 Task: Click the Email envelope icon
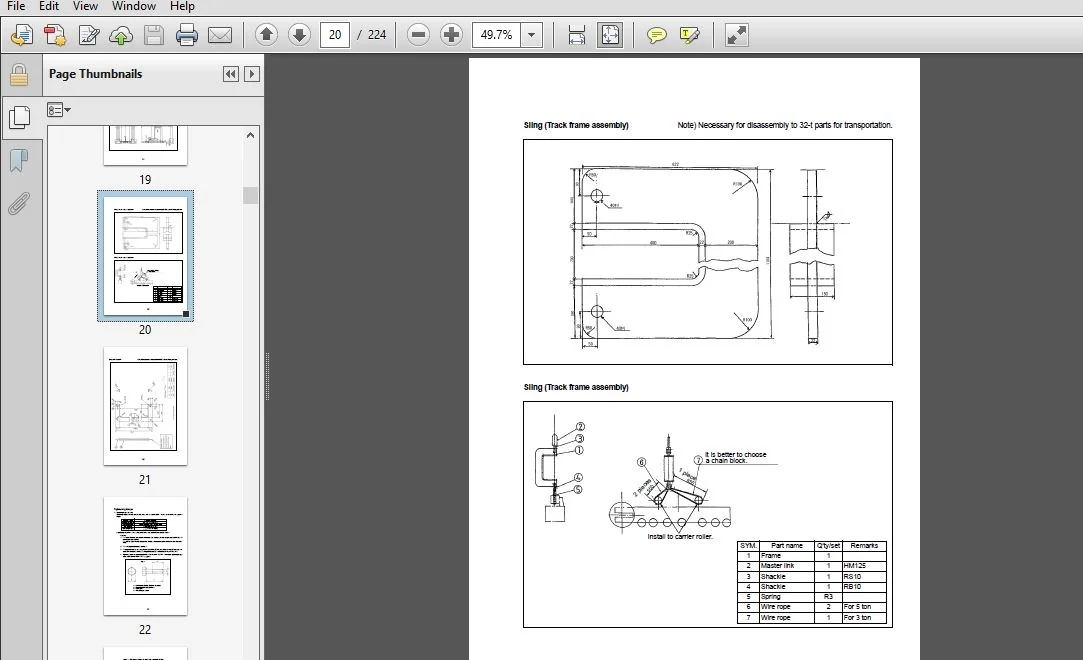[x=220, y=35]
